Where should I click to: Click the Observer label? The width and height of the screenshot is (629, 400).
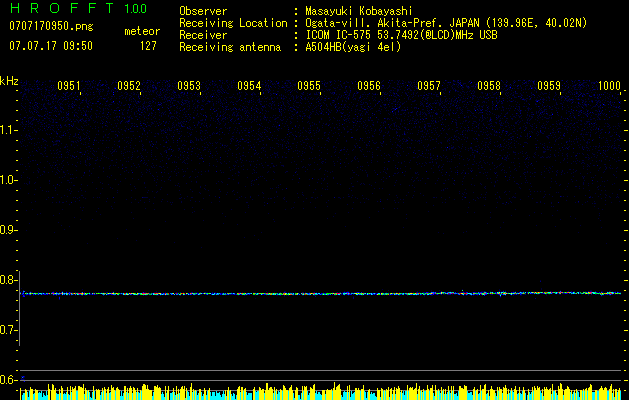203,11
